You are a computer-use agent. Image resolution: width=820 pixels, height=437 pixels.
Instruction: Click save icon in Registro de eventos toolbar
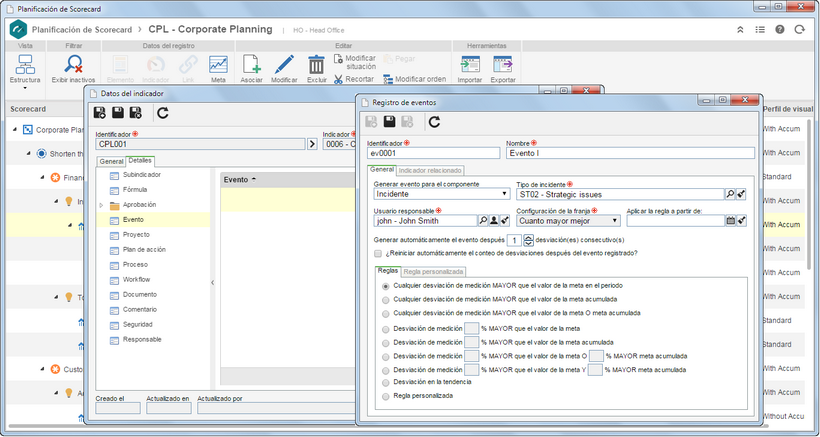[389, 122]
